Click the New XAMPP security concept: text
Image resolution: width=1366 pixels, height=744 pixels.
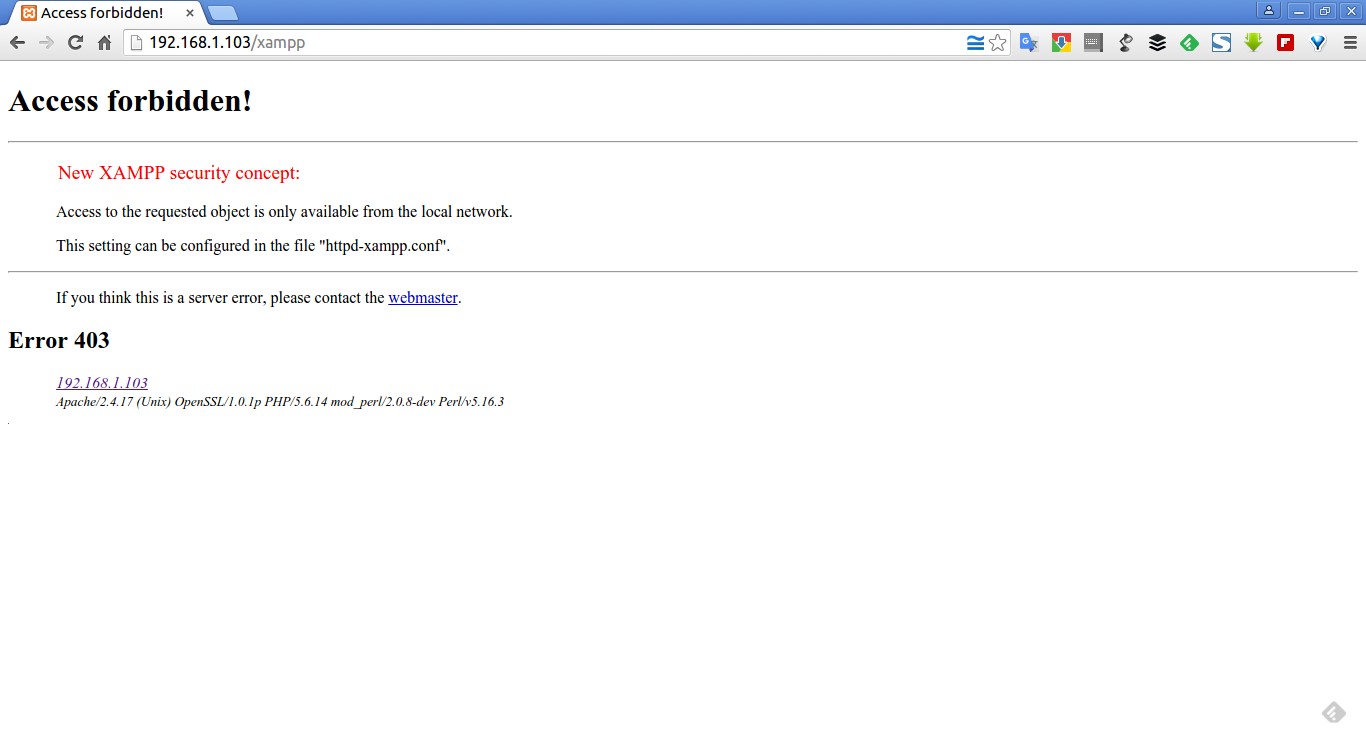pos(179,173)
